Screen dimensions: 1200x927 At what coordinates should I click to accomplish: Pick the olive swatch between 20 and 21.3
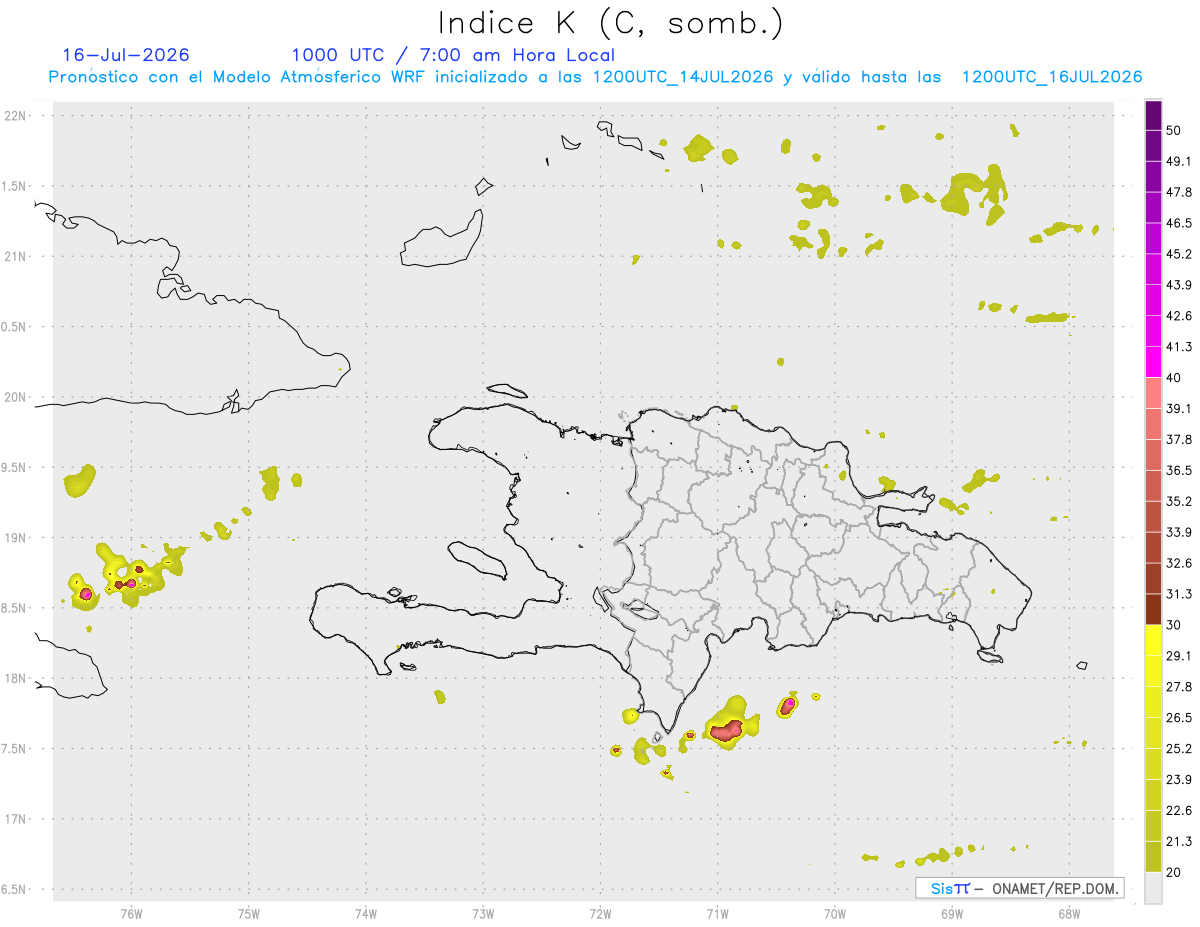pos(1153,857)
